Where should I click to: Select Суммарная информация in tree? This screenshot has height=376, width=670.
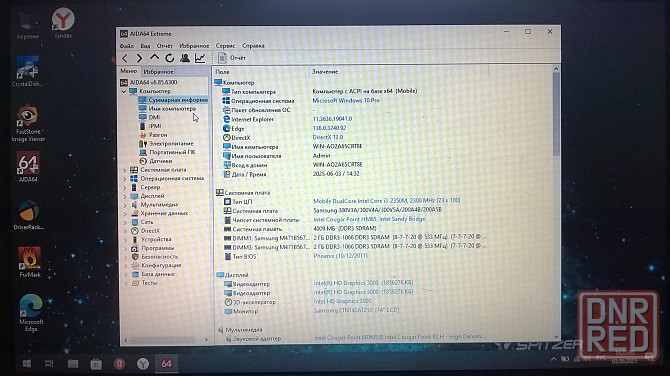point(173,100)
